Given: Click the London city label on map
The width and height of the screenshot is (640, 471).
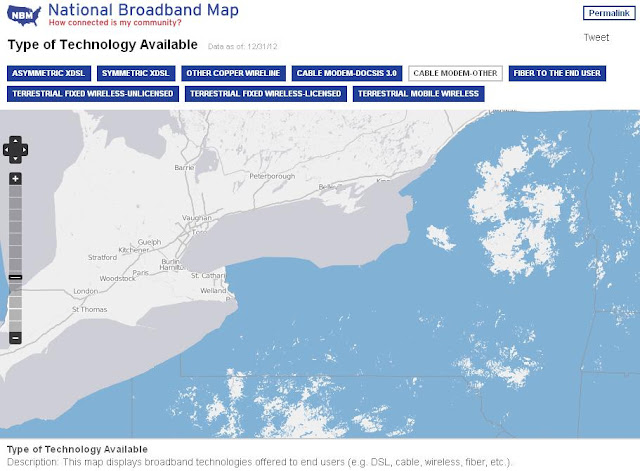Looking at the screenshot, I should tap(86, 291).
